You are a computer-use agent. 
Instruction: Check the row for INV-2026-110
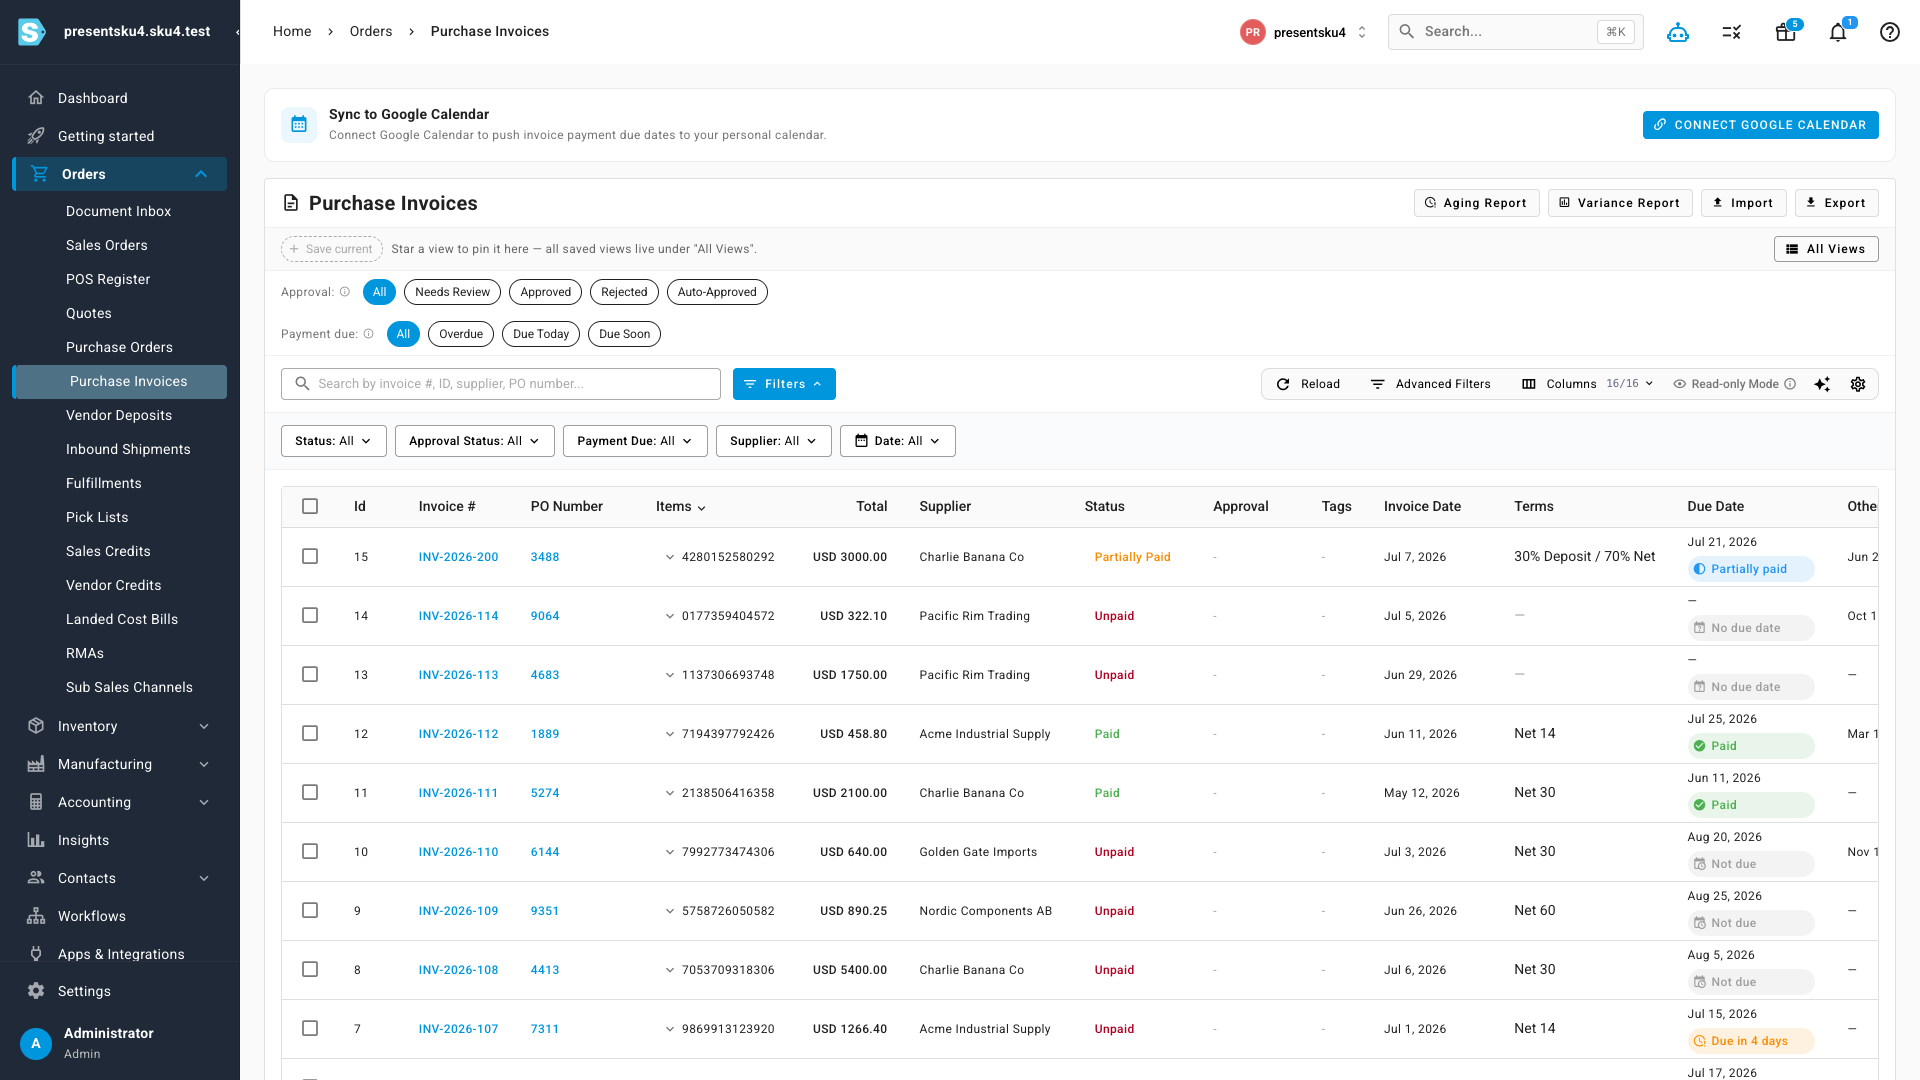click(x=310, y=851)
